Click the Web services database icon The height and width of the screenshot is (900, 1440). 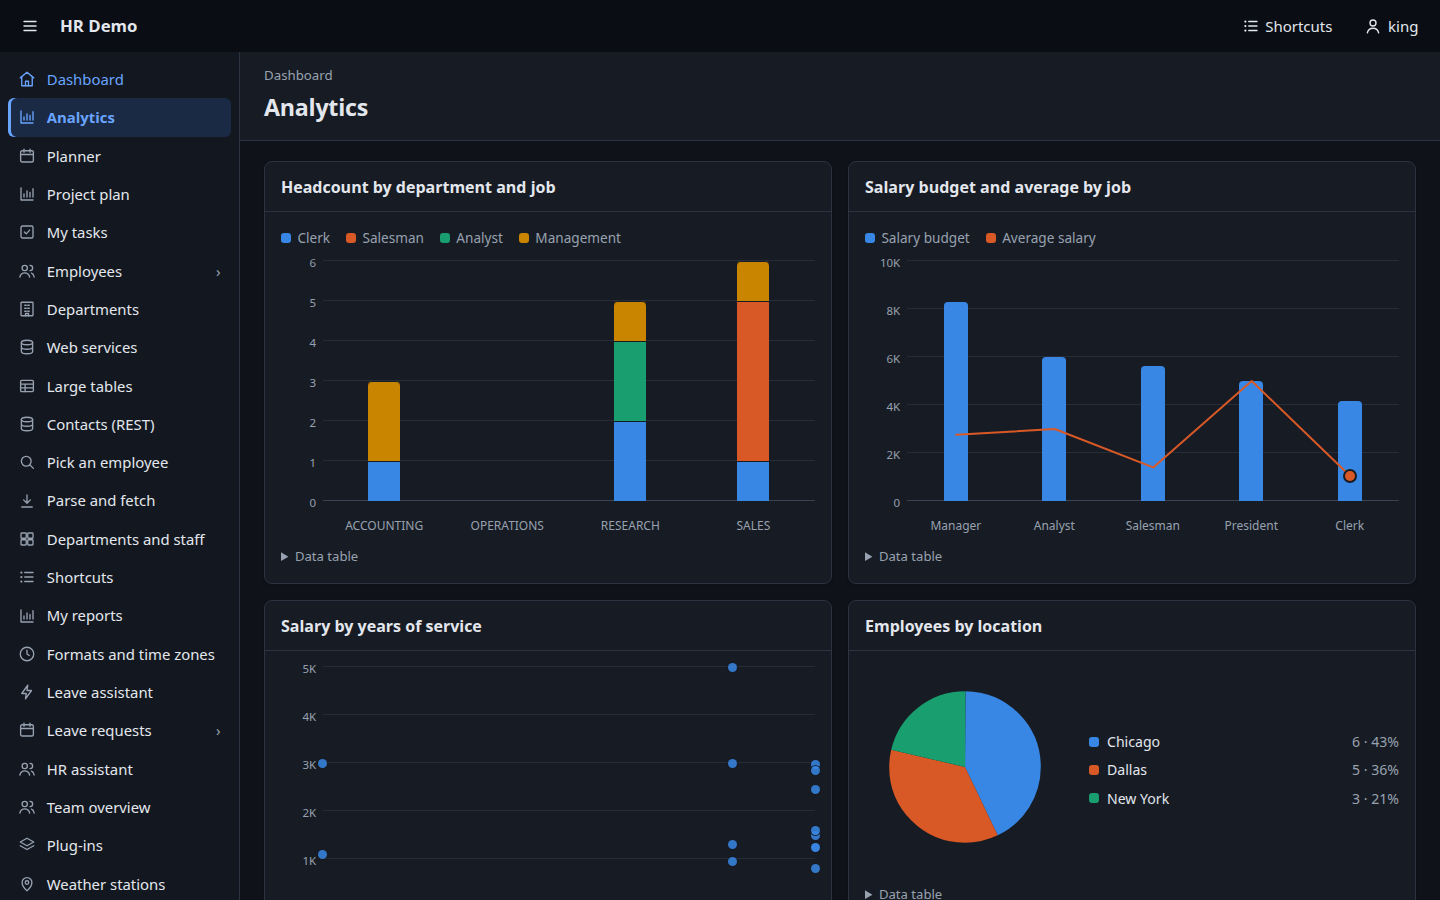pyautogui.click(x=27, y=347)
